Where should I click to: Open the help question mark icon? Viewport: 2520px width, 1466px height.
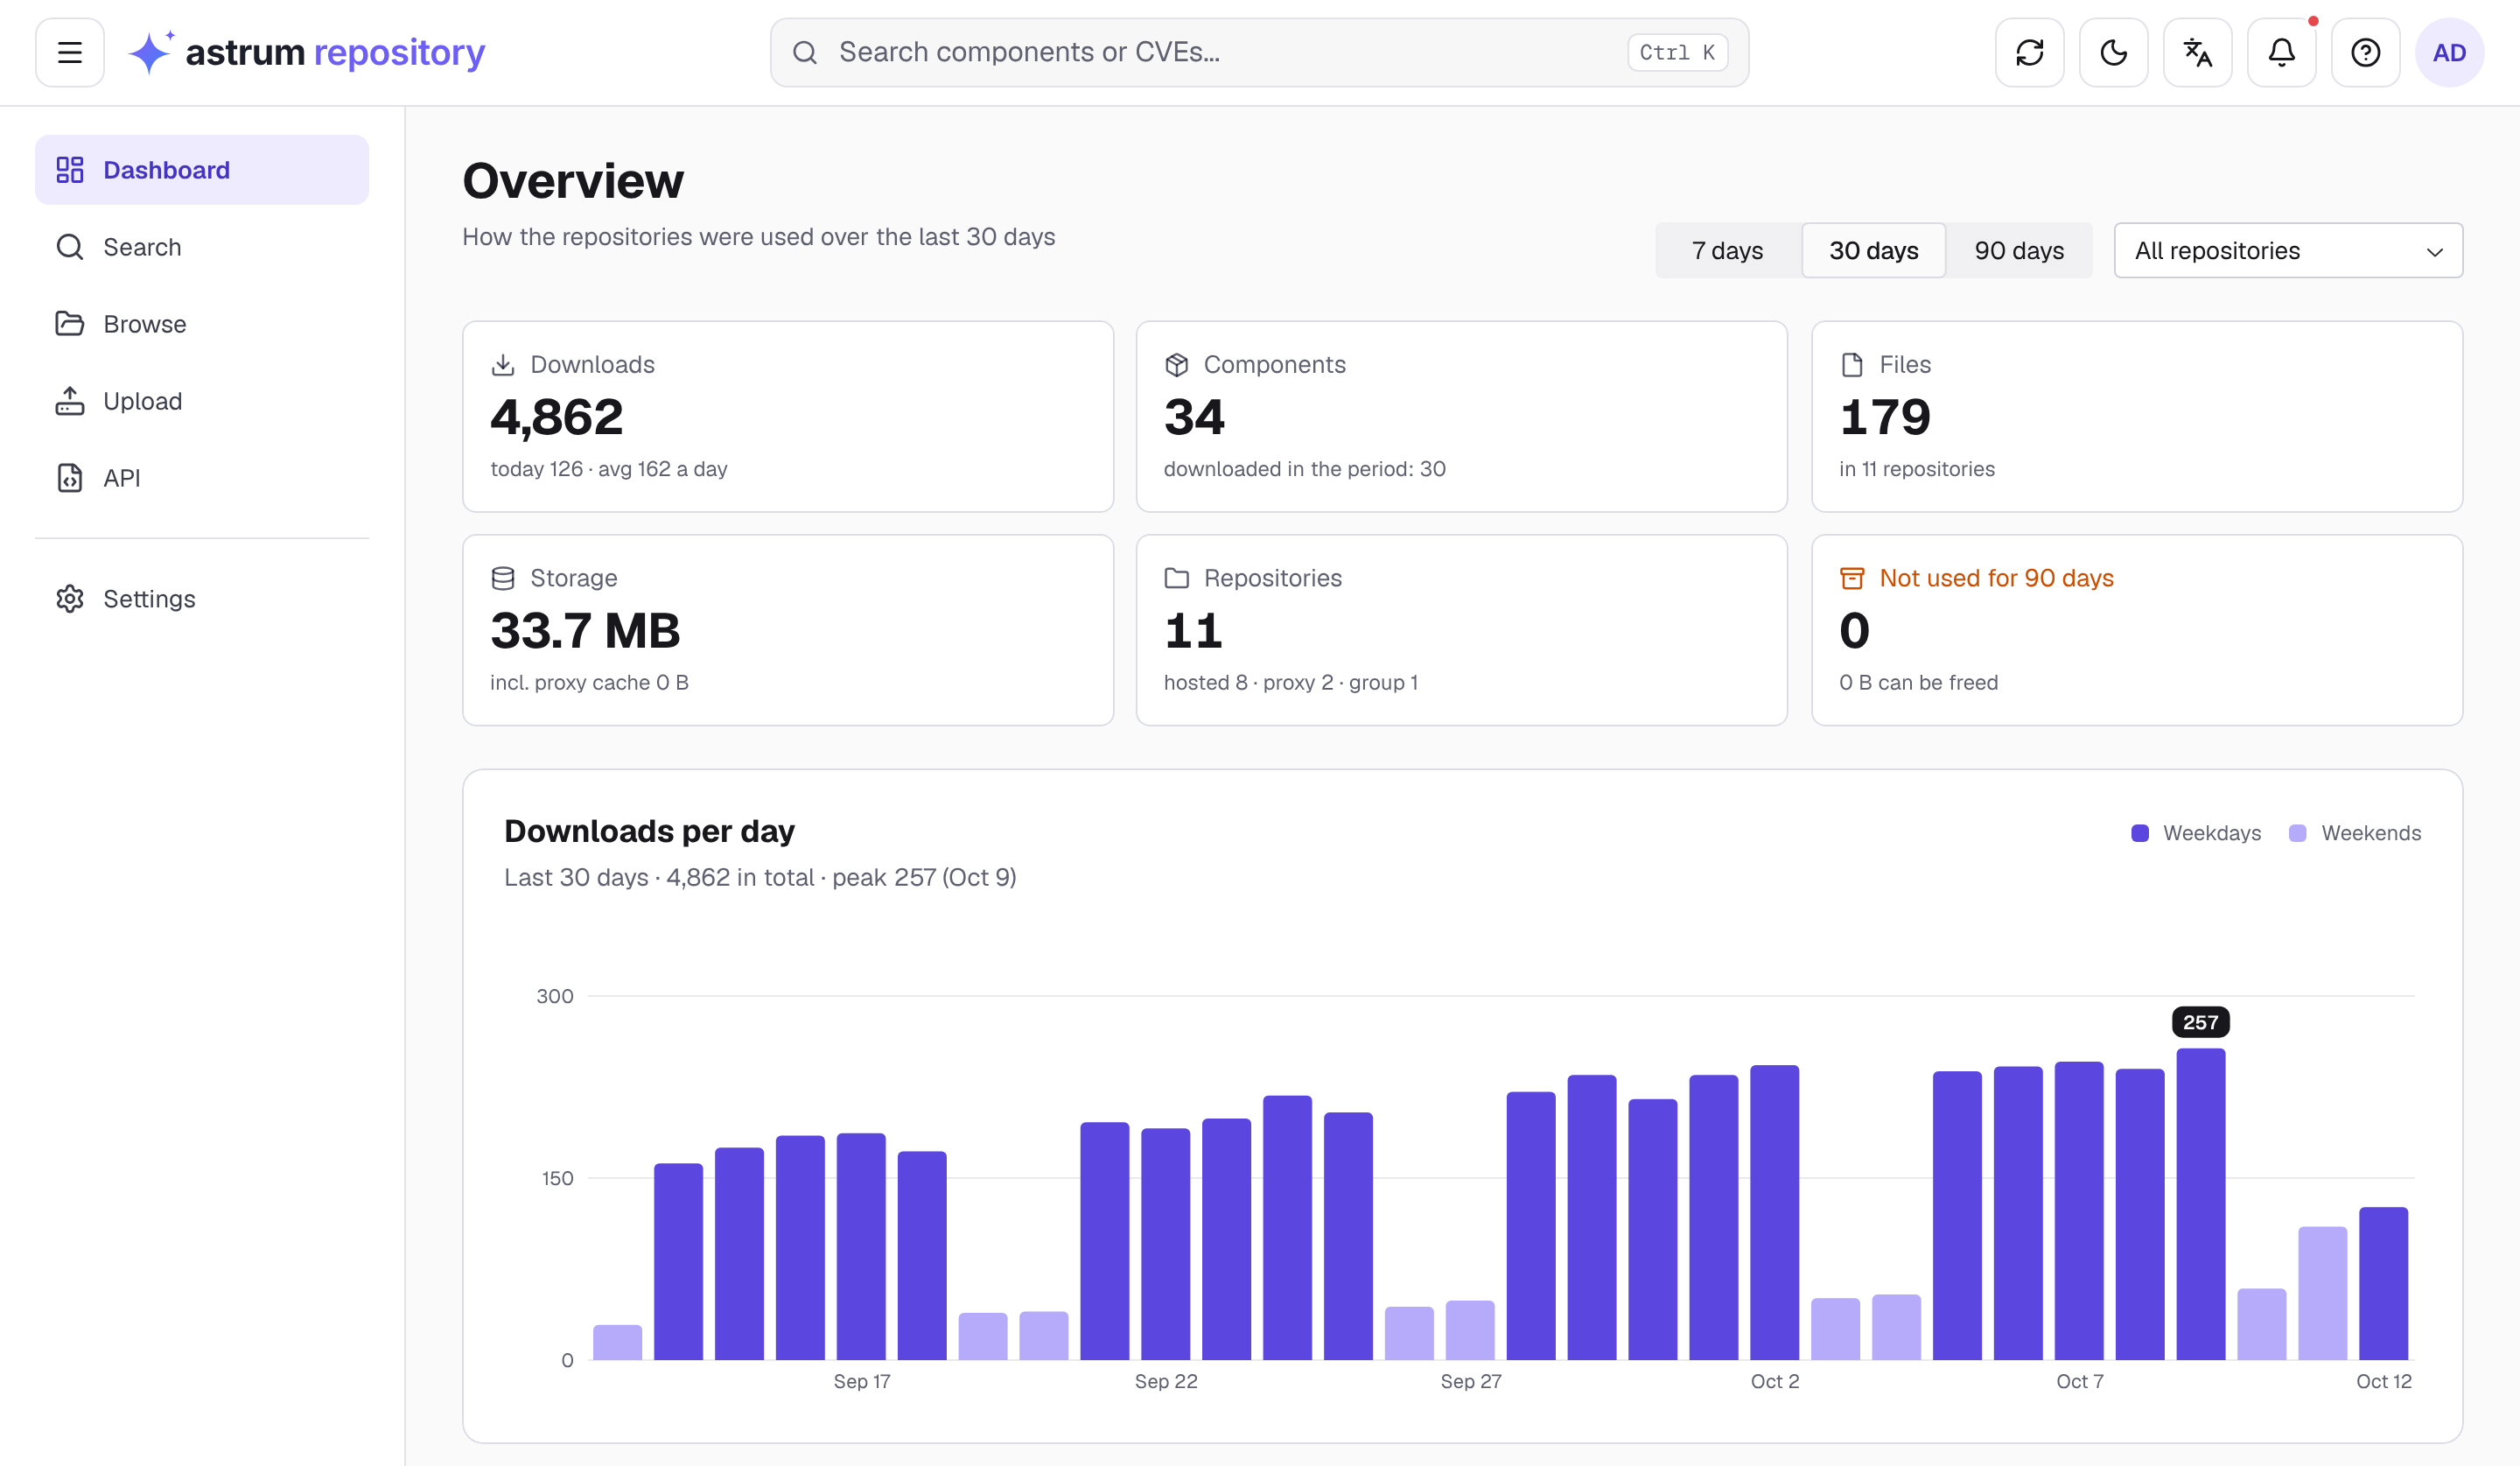(x=2365, y=52)
